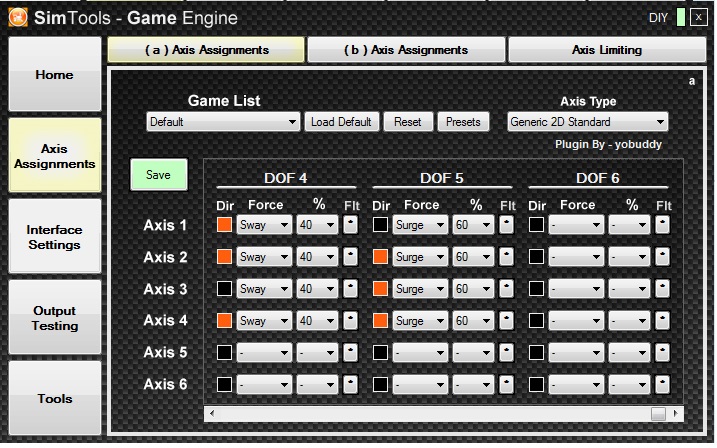The height and width of the screenshot is (448, 717).
Task: Open Axis 1 DOF 4 percent 40 dropdown
Action: (x=317, y=225)
